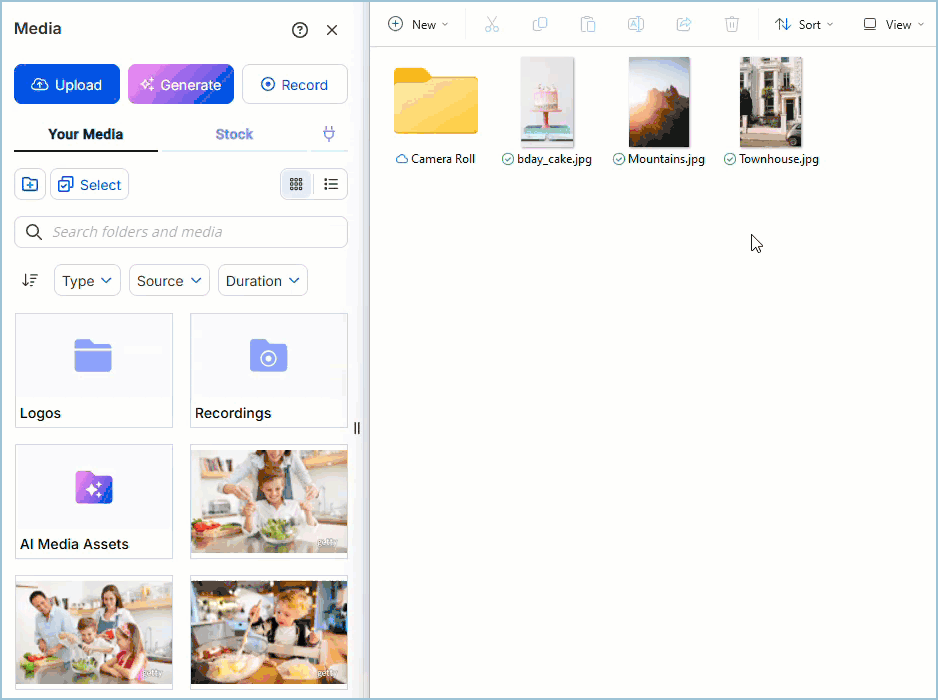This screenshot has width=938, height=700.
Task: Click the Search folders and media field
Action: (190, 232)
